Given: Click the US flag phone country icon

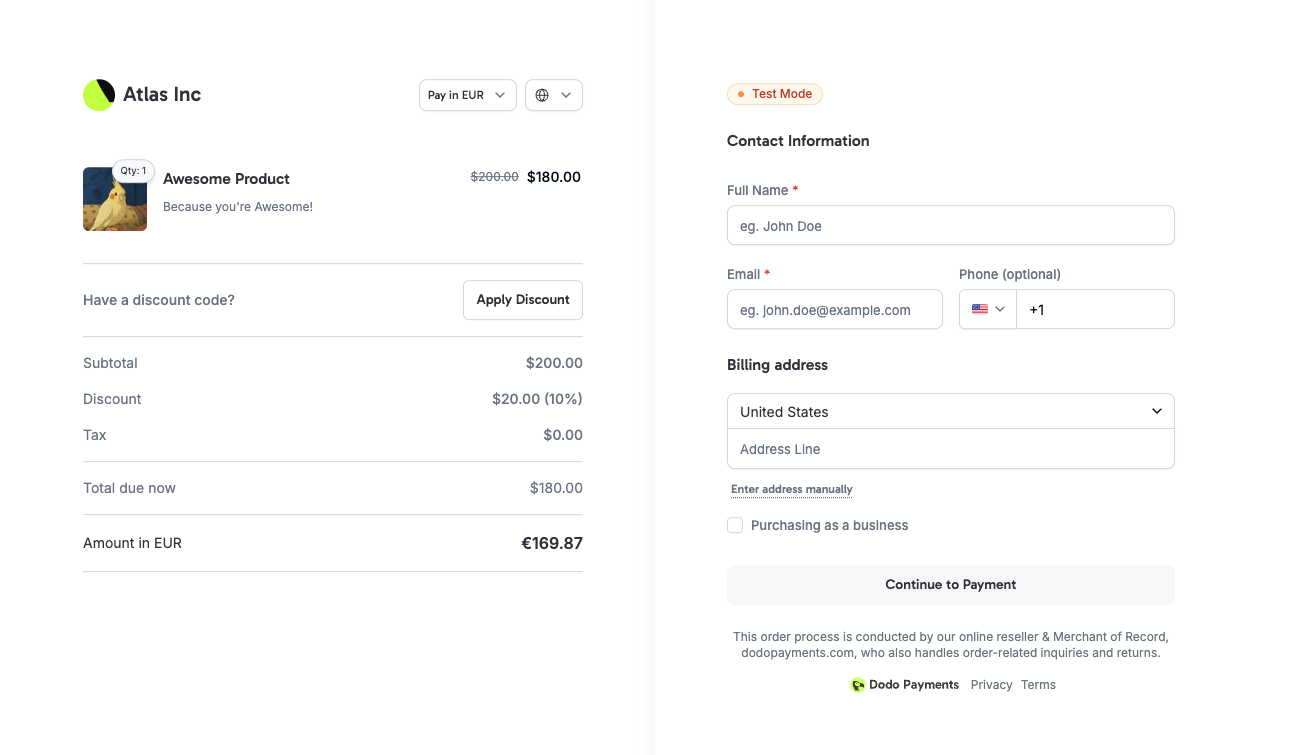Looking at the screenshot, I should pos(980,310).
